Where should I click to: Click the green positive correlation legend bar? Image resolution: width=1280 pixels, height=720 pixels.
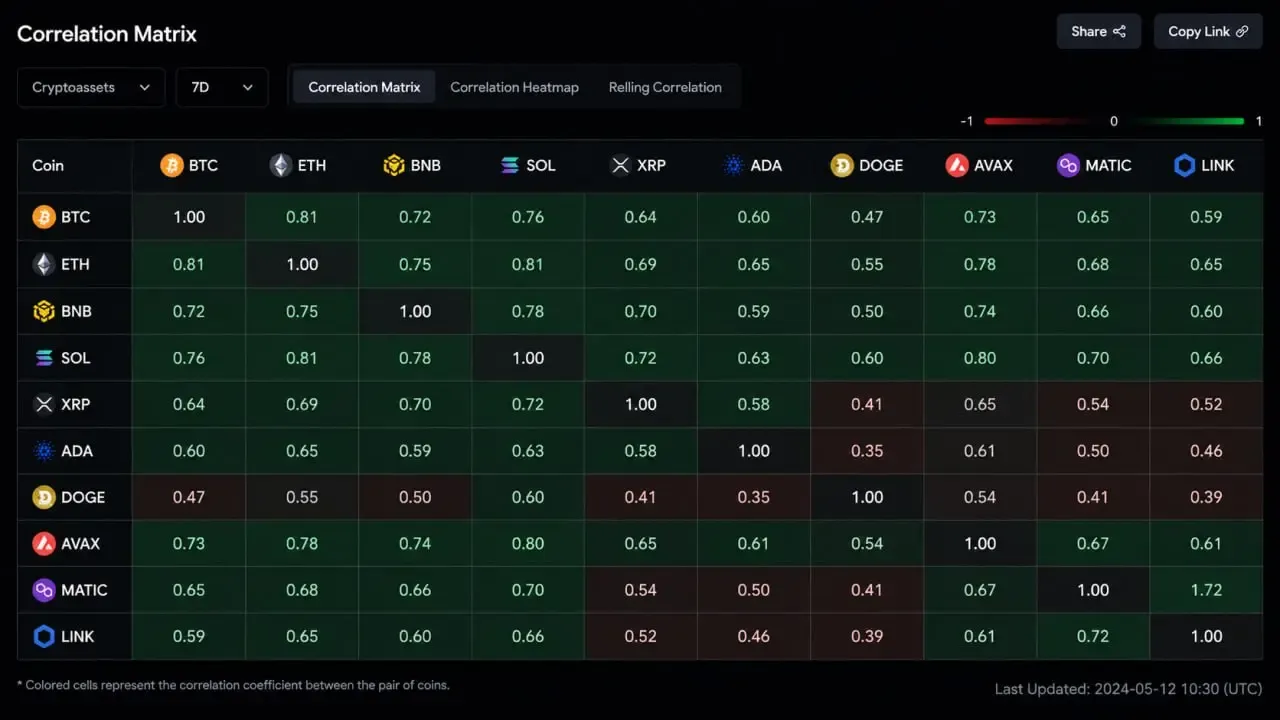(x=1190, y=121)
